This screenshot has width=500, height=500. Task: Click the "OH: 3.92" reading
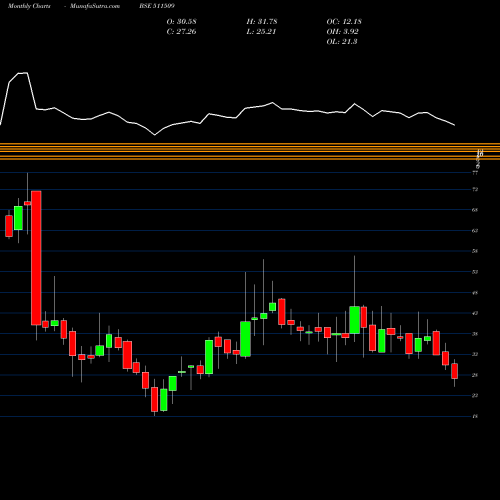coord(342,32)
